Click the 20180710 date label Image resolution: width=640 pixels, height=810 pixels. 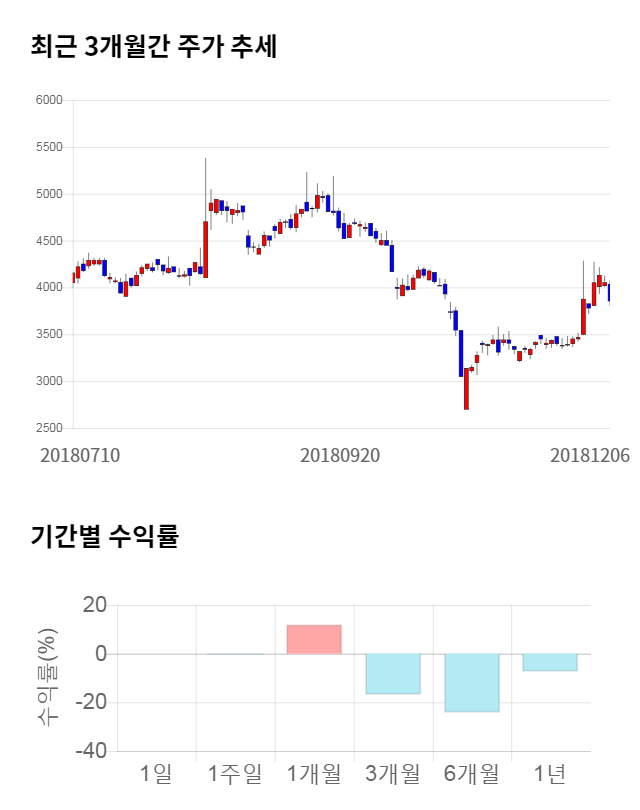pyautogui.click(x=80, y=455)
